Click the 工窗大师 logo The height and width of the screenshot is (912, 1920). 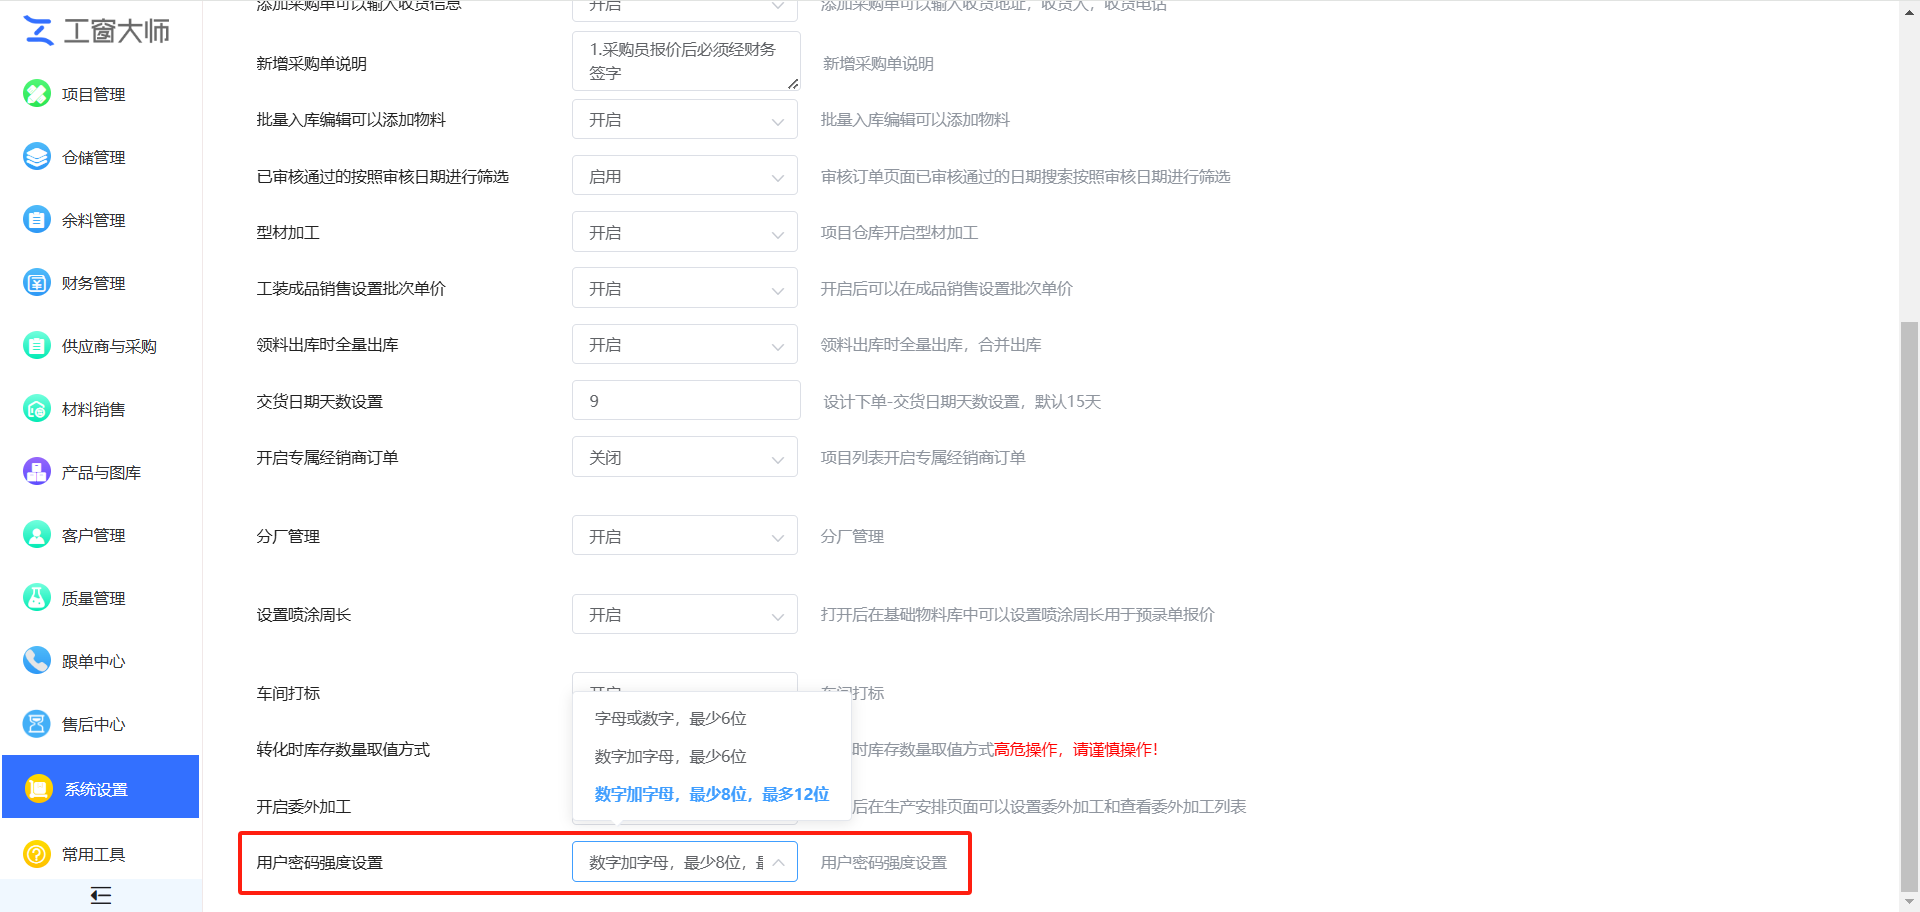(97, 31)
